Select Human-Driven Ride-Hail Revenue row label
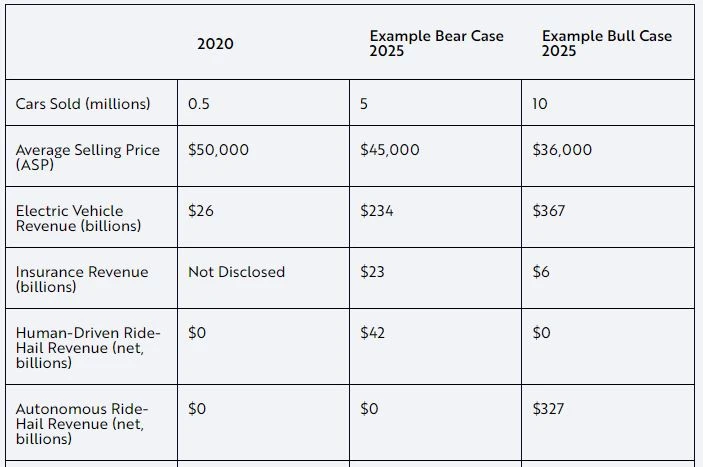This screenshot has height=467, width=703. click(x=87, y=347)
